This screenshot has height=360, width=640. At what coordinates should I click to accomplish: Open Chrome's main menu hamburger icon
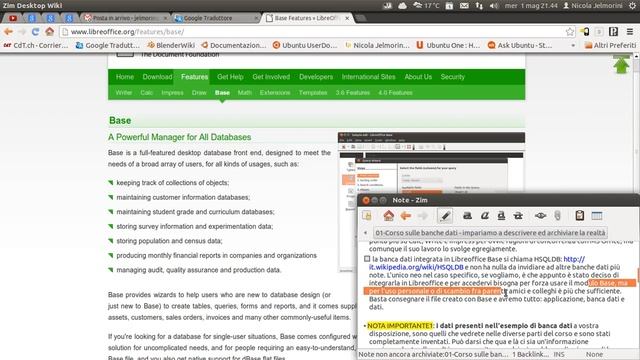[630, 31]
